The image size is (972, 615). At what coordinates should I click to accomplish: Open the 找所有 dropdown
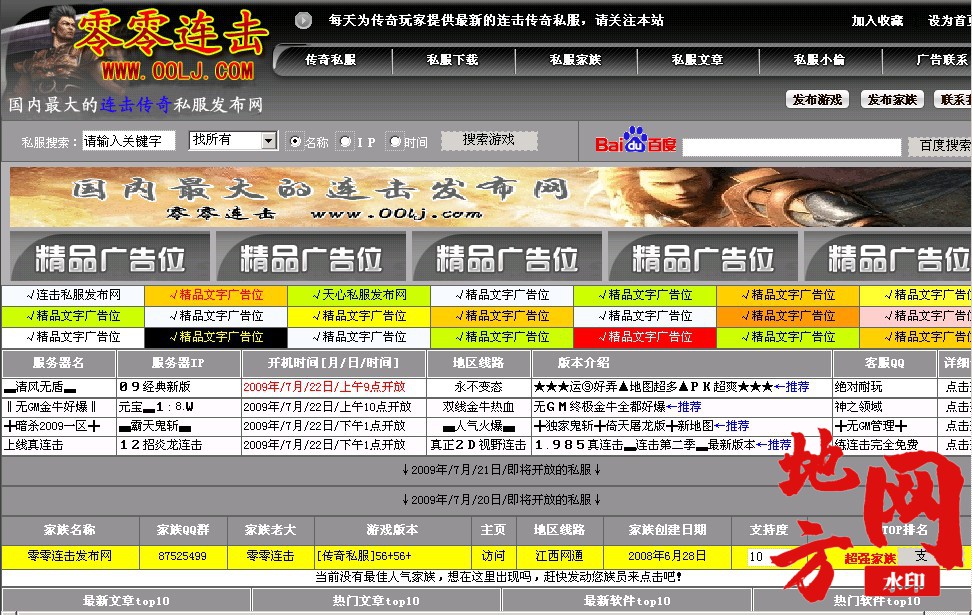(x=232, y=141)
